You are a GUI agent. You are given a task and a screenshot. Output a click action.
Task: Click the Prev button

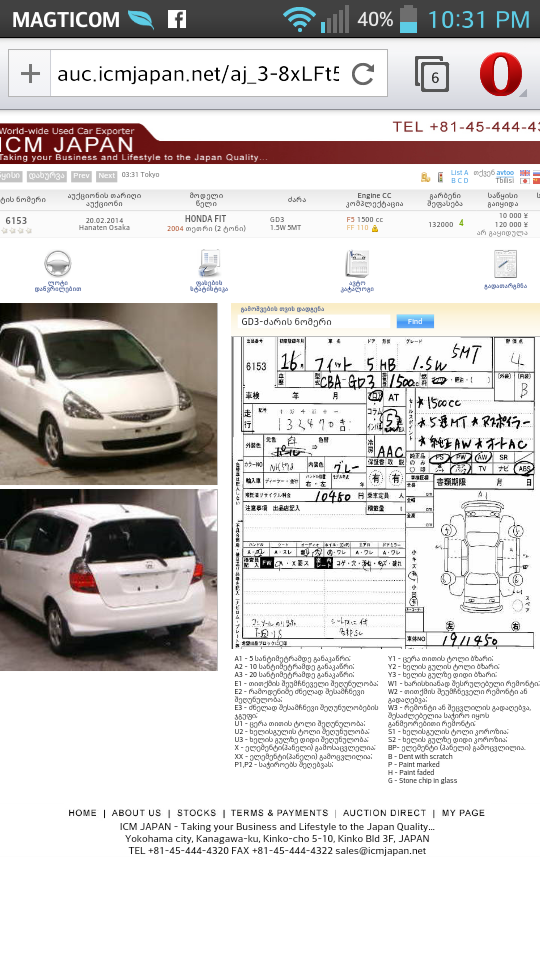81,176
